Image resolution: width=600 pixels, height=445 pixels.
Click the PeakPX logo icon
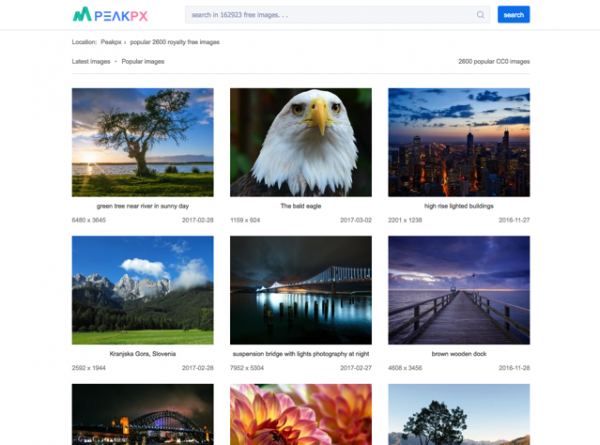83,15
